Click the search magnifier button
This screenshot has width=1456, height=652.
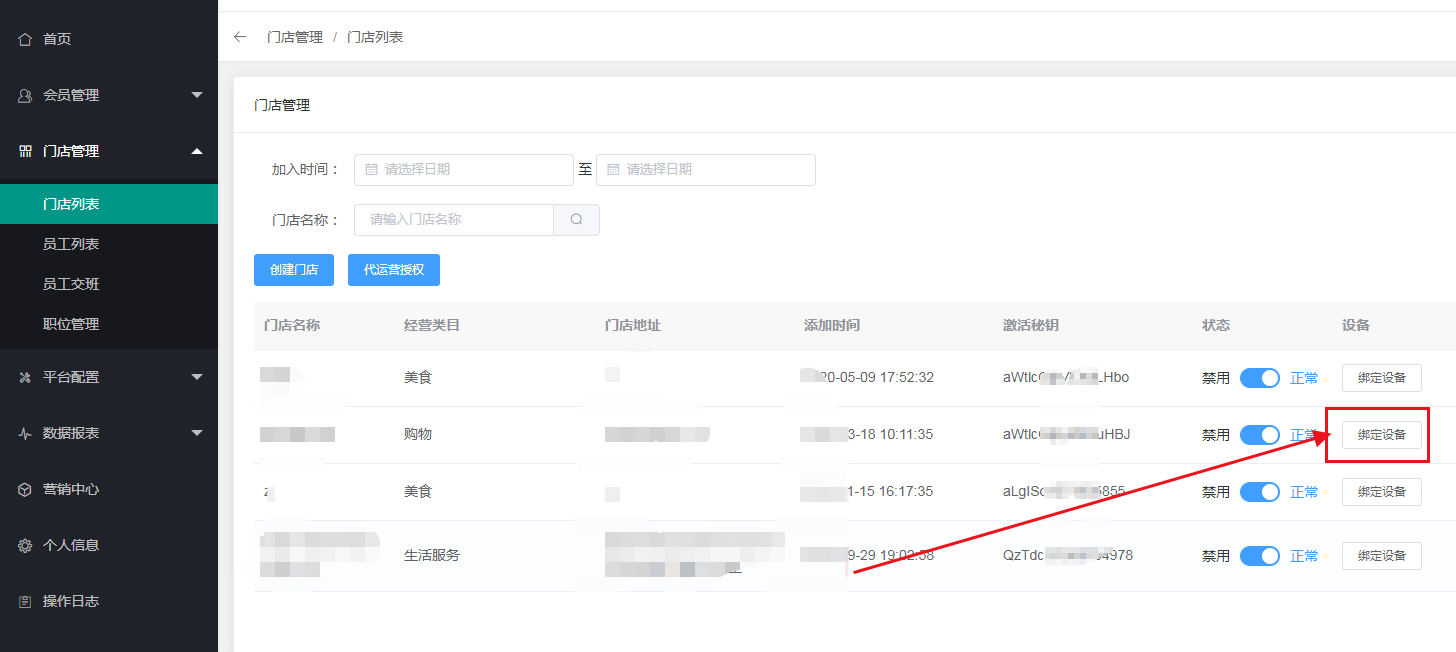(x=576, y=220)
